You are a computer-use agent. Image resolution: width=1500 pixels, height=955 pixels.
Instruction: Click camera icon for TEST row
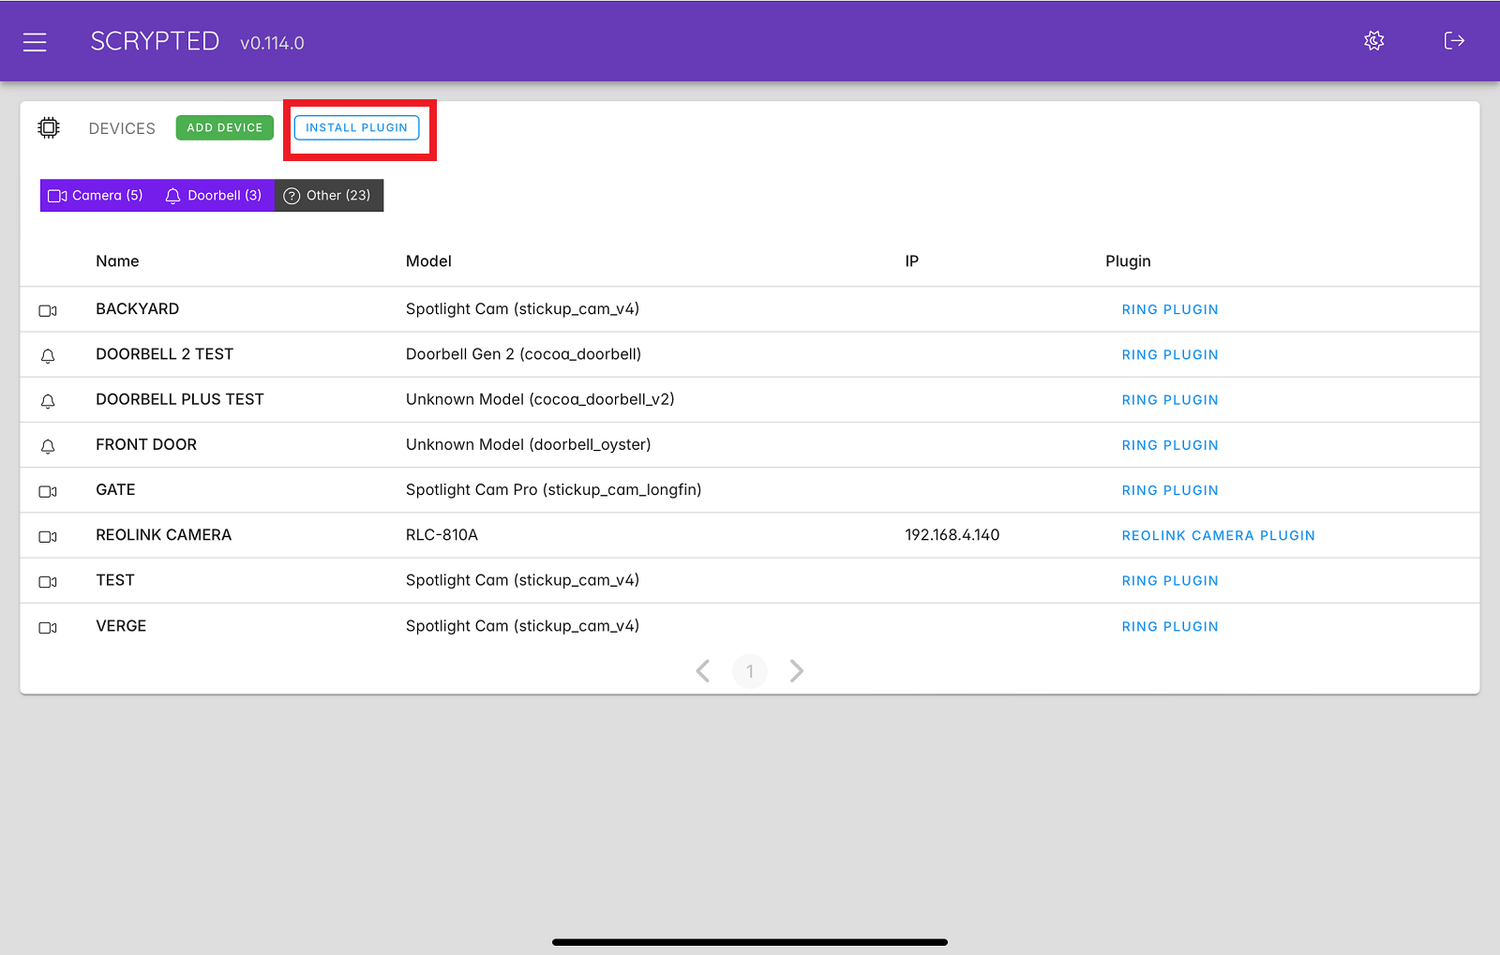(x=48, y=582)
